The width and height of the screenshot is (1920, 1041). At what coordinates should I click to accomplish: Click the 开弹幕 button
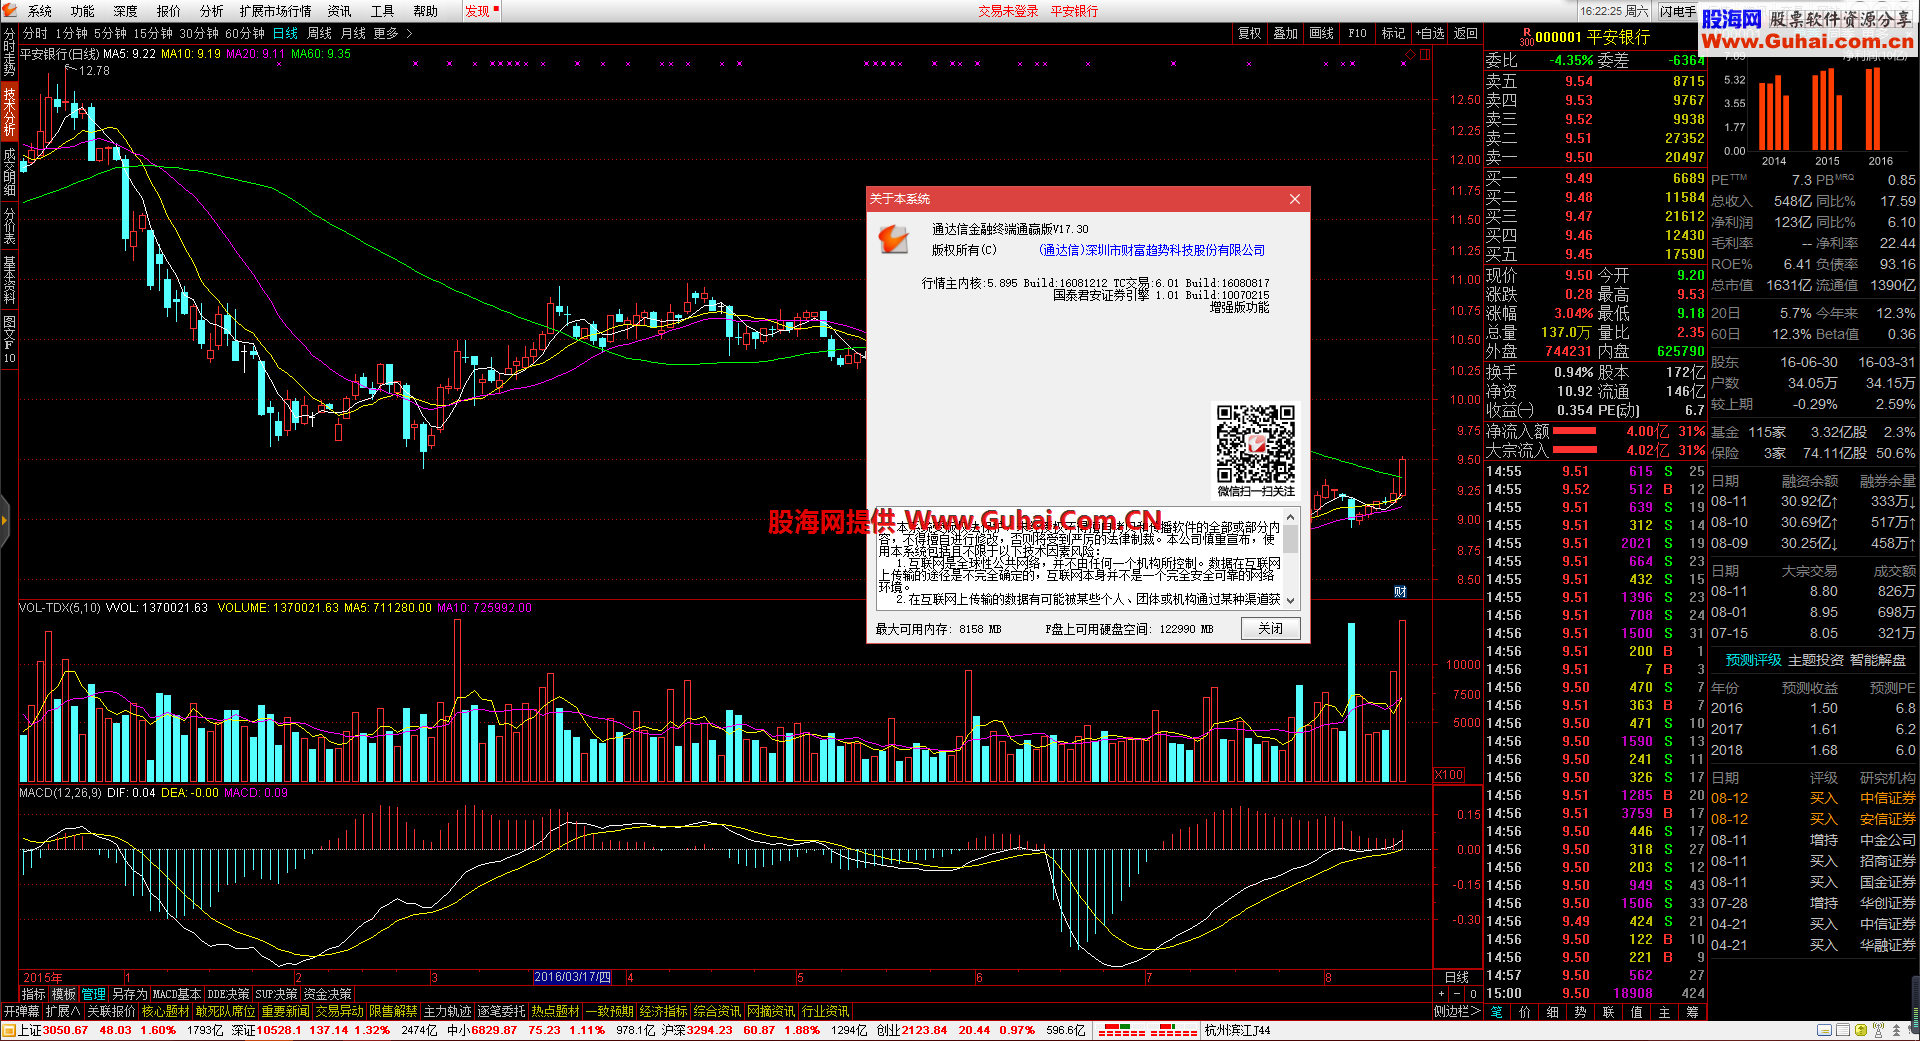pos(21,1011)
